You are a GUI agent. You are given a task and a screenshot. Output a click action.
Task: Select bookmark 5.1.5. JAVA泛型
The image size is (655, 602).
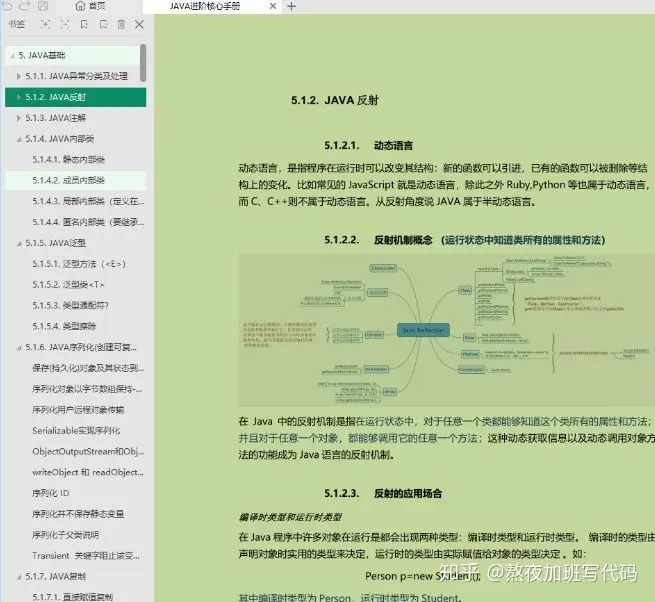point(56,243)
